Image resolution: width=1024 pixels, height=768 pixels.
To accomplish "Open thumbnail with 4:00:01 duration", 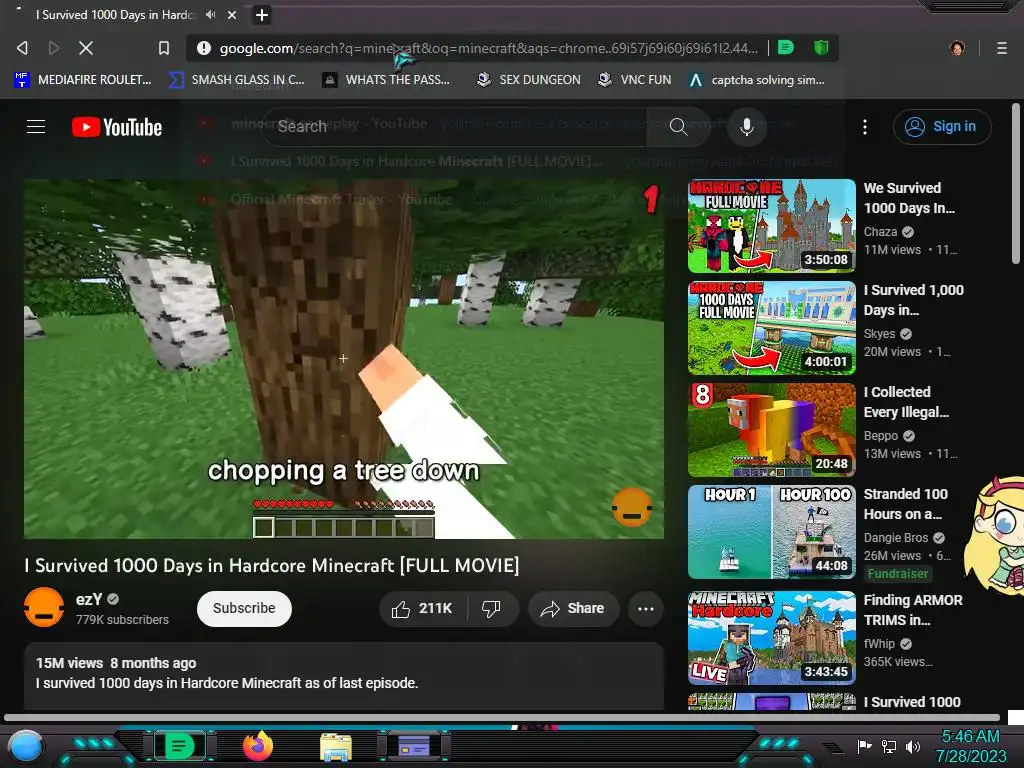I will coord(771,328).
